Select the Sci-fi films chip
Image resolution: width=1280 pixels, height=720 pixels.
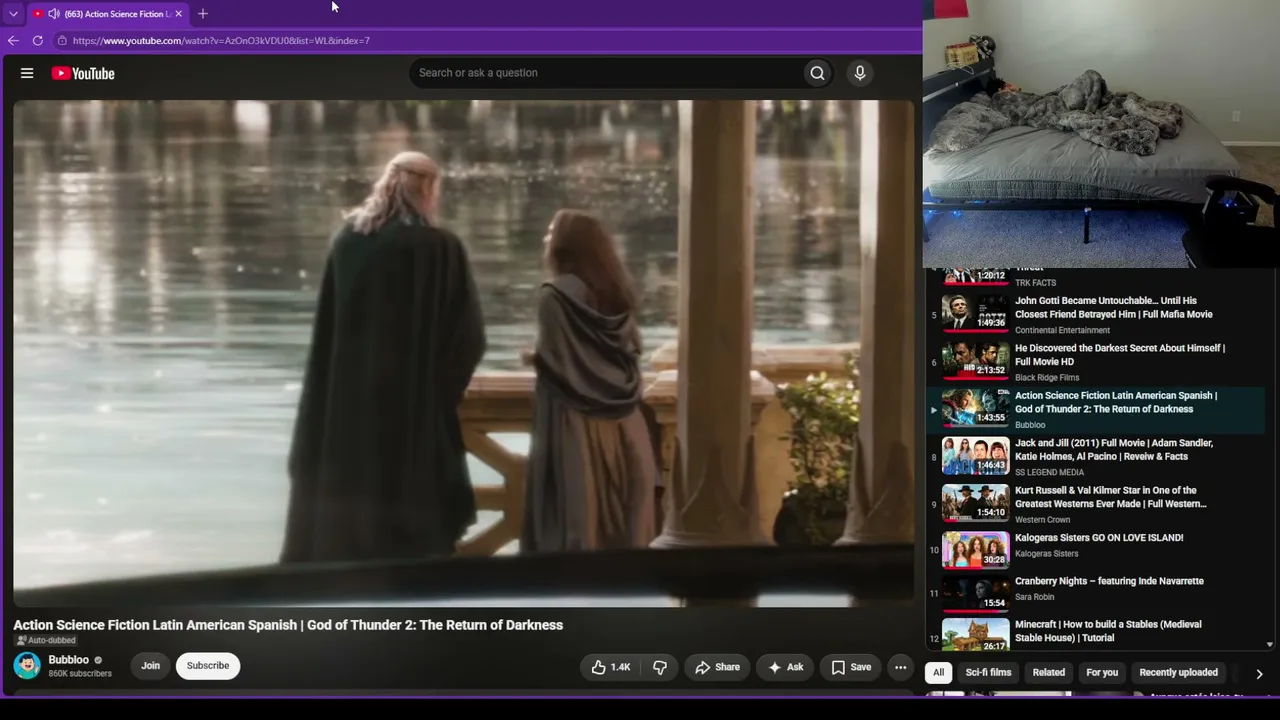click(x=988, y=672)
